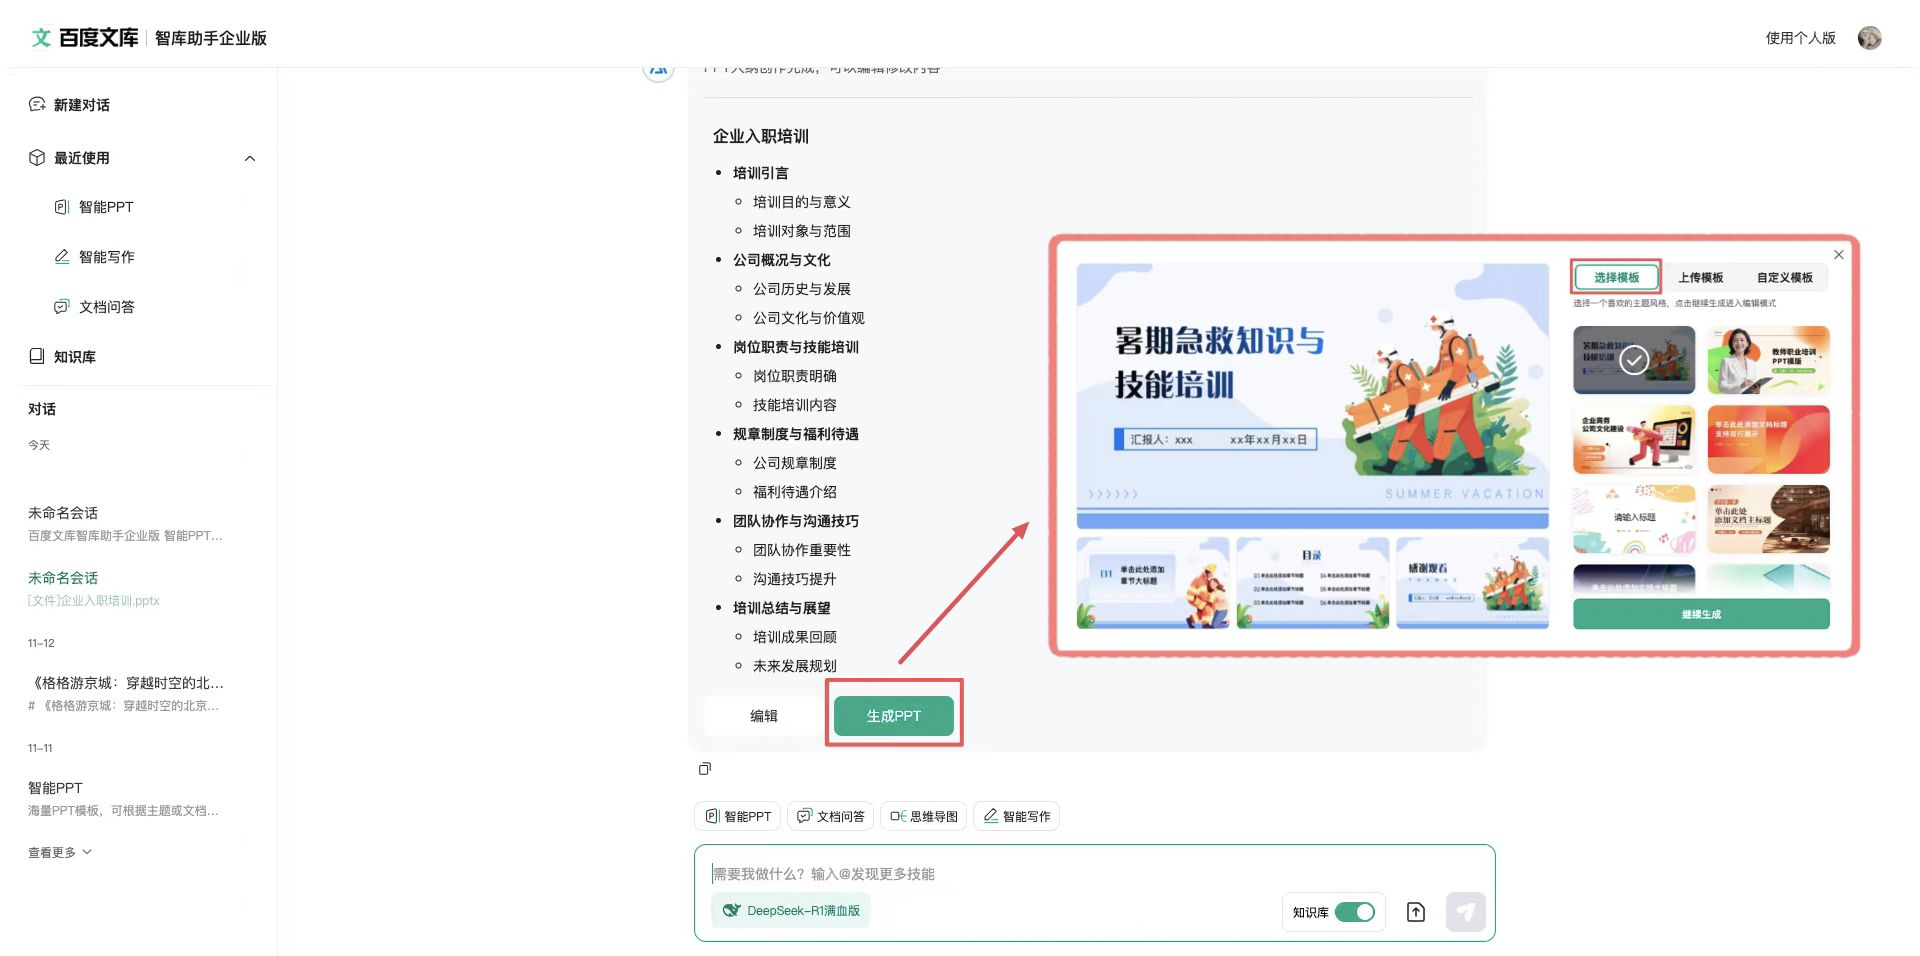Open the 目录 slide preview thumbnail

point(1312,583)
